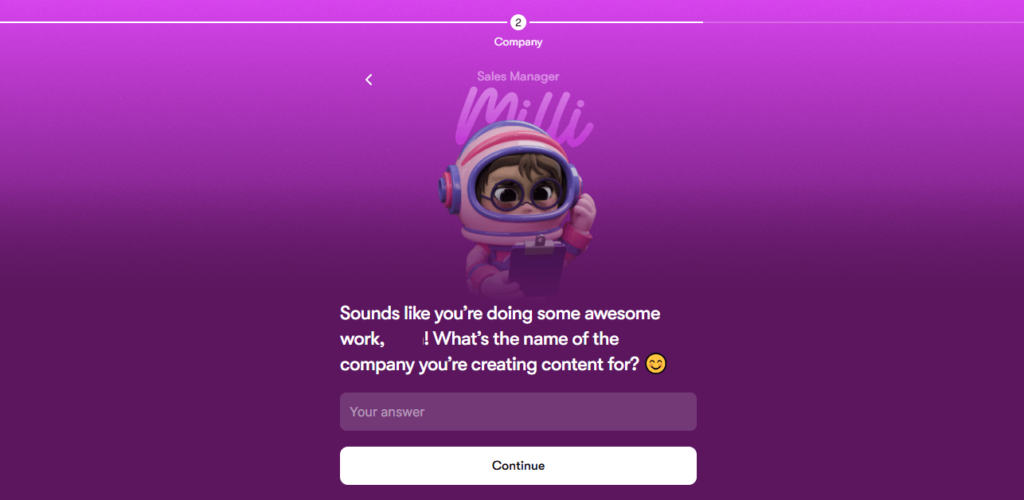Click the smiling emoji after the question
1024x500 pixels.
656,364
